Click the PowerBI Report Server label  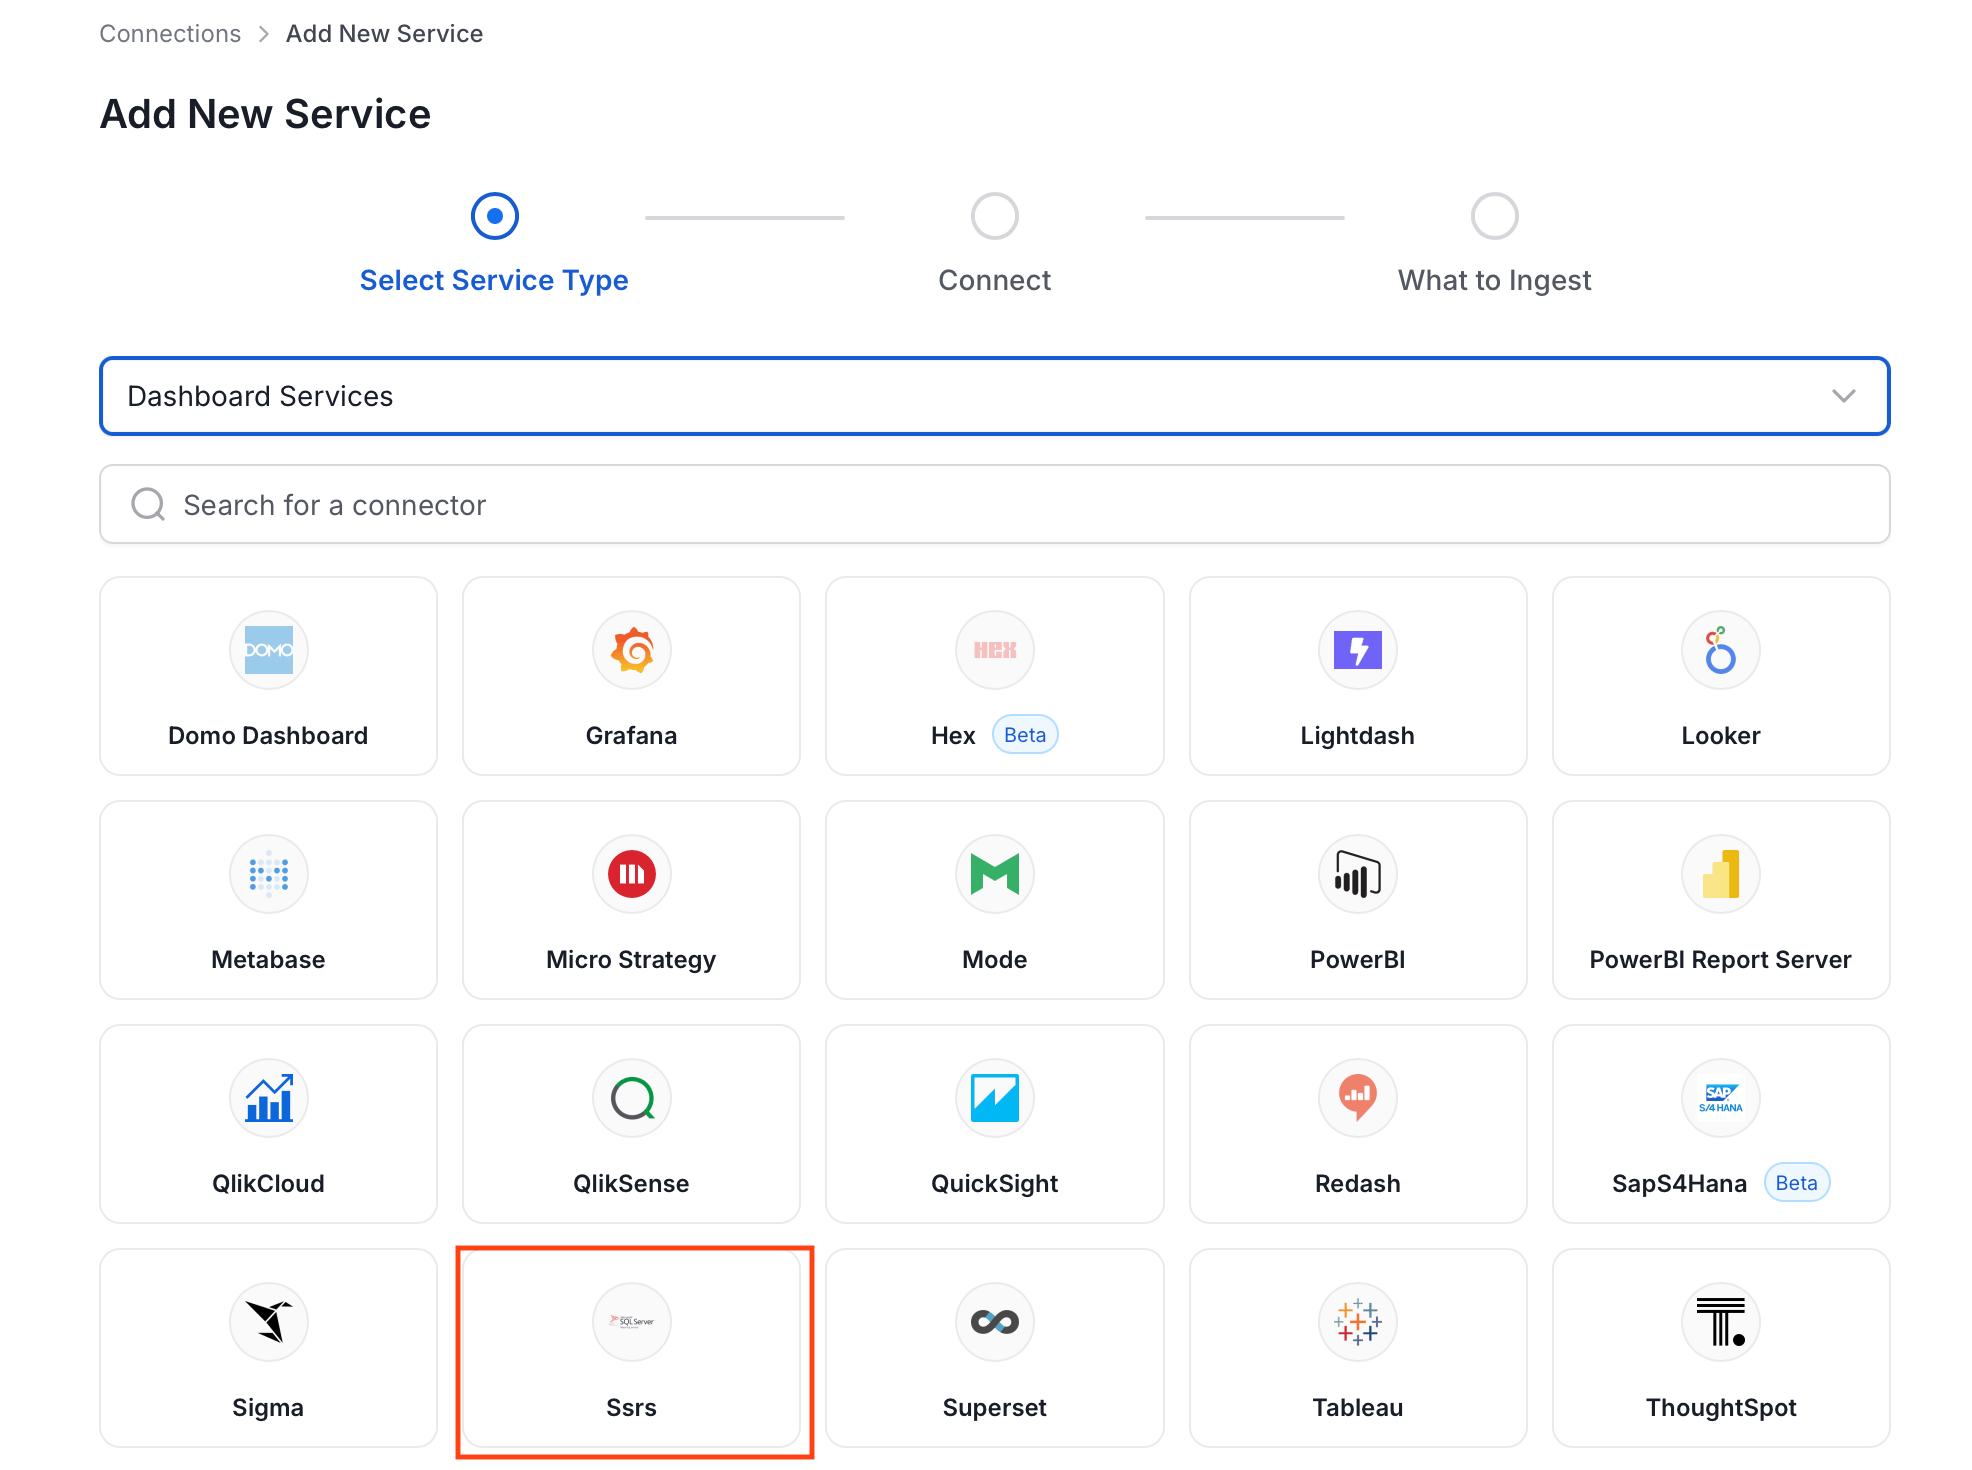(x=1721, y=960)
